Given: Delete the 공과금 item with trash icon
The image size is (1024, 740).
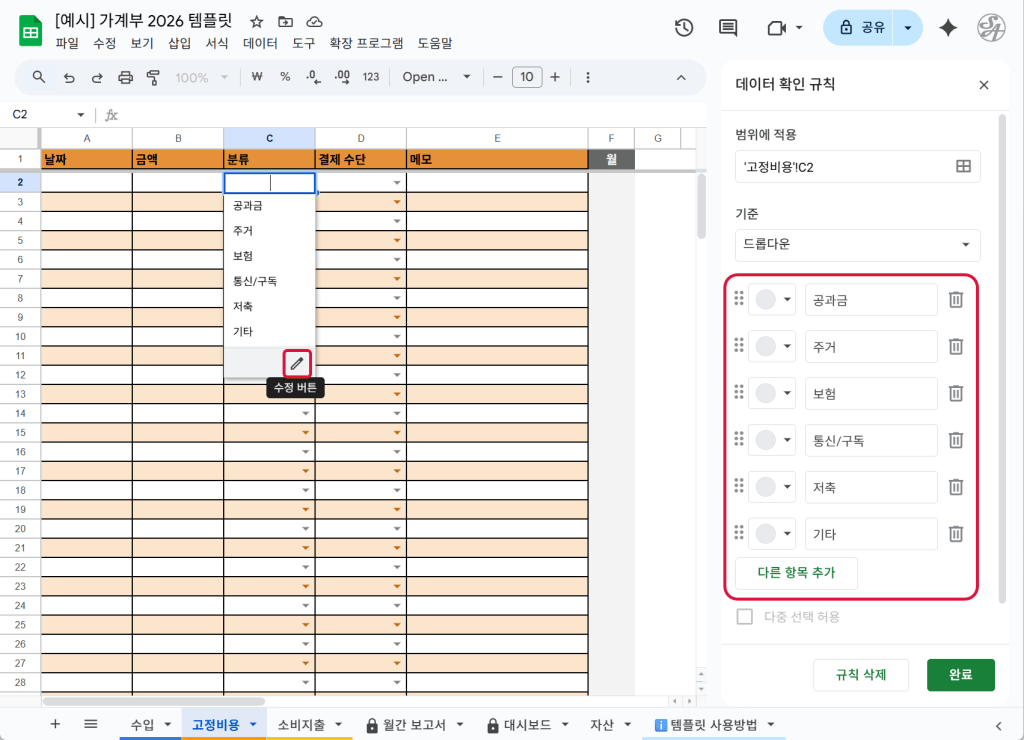Looking at the screenshot, I should [956, 299].
